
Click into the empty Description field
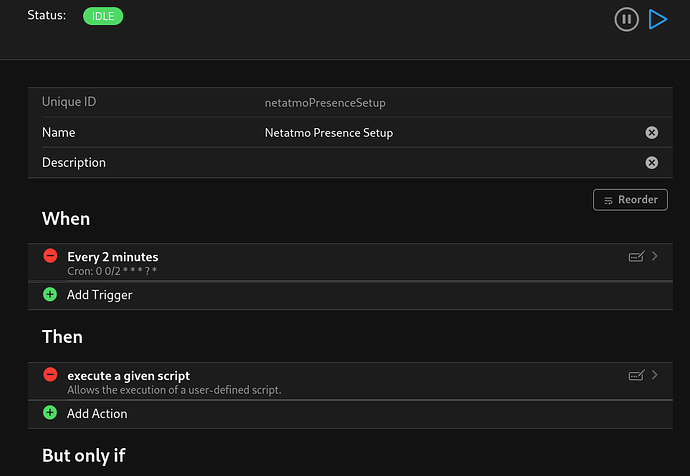[x=440, y=162]
